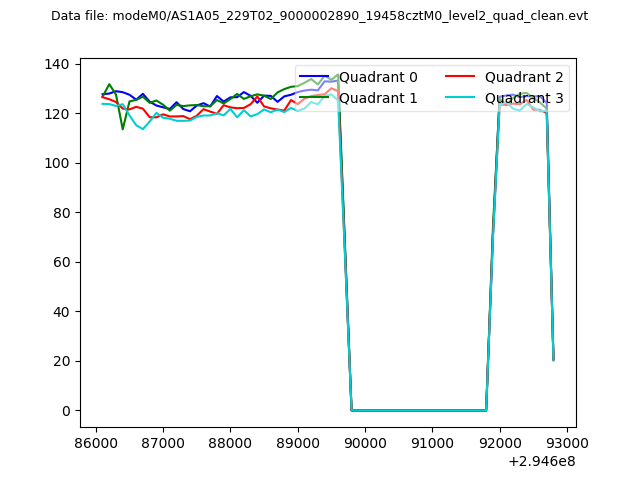Select the Quadrant 3 legend text
This screenshot has width=640, height=480.
tap(524, 98)
